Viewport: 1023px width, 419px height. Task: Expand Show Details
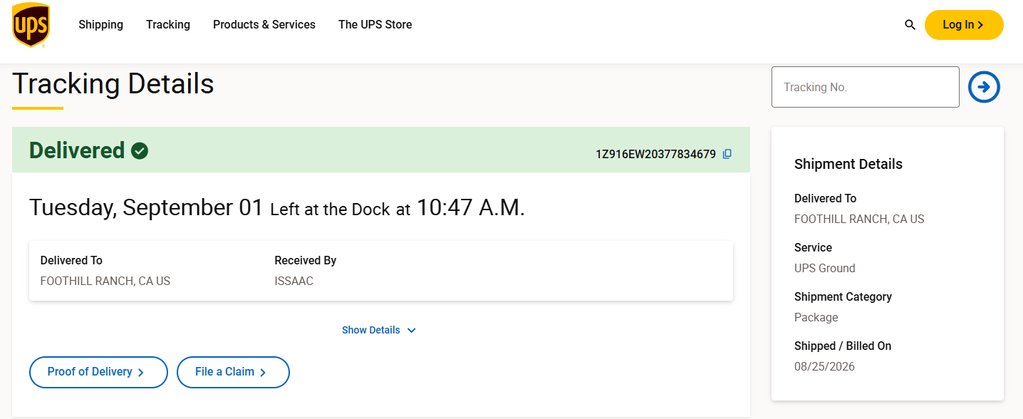coord(379,330)
